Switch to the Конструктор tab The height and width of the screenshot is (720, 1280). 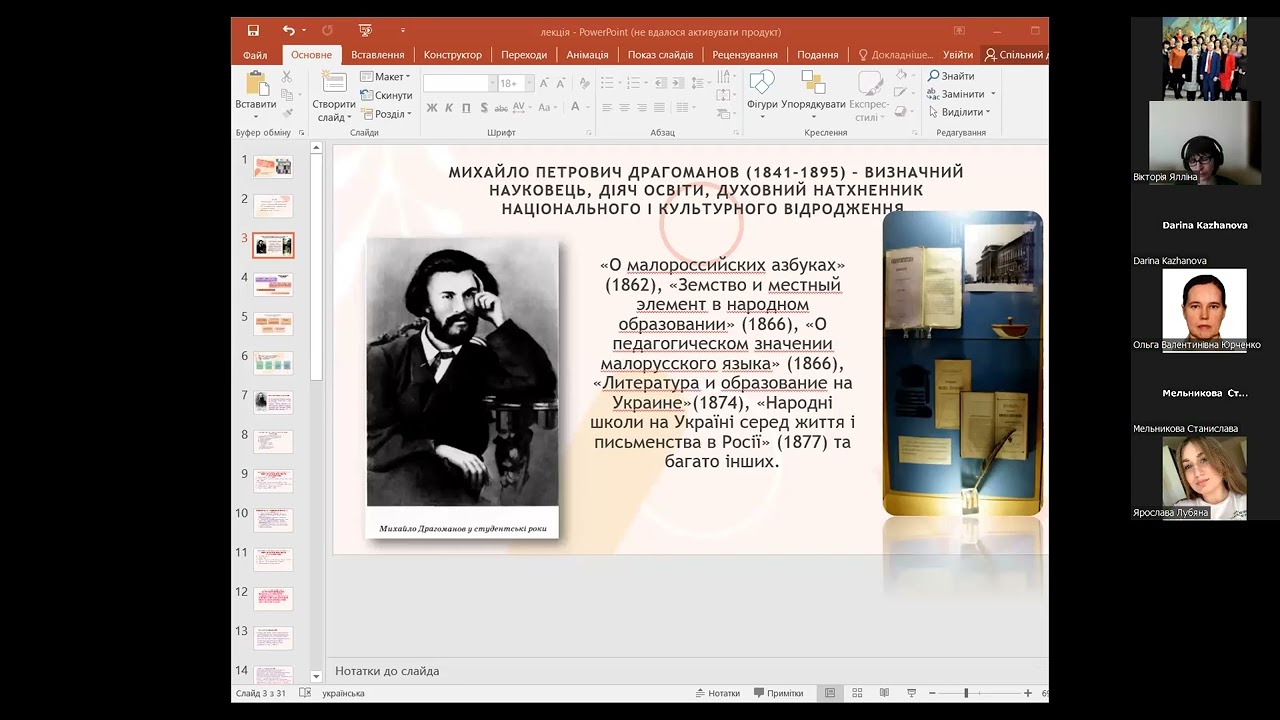tap(452, 55)
